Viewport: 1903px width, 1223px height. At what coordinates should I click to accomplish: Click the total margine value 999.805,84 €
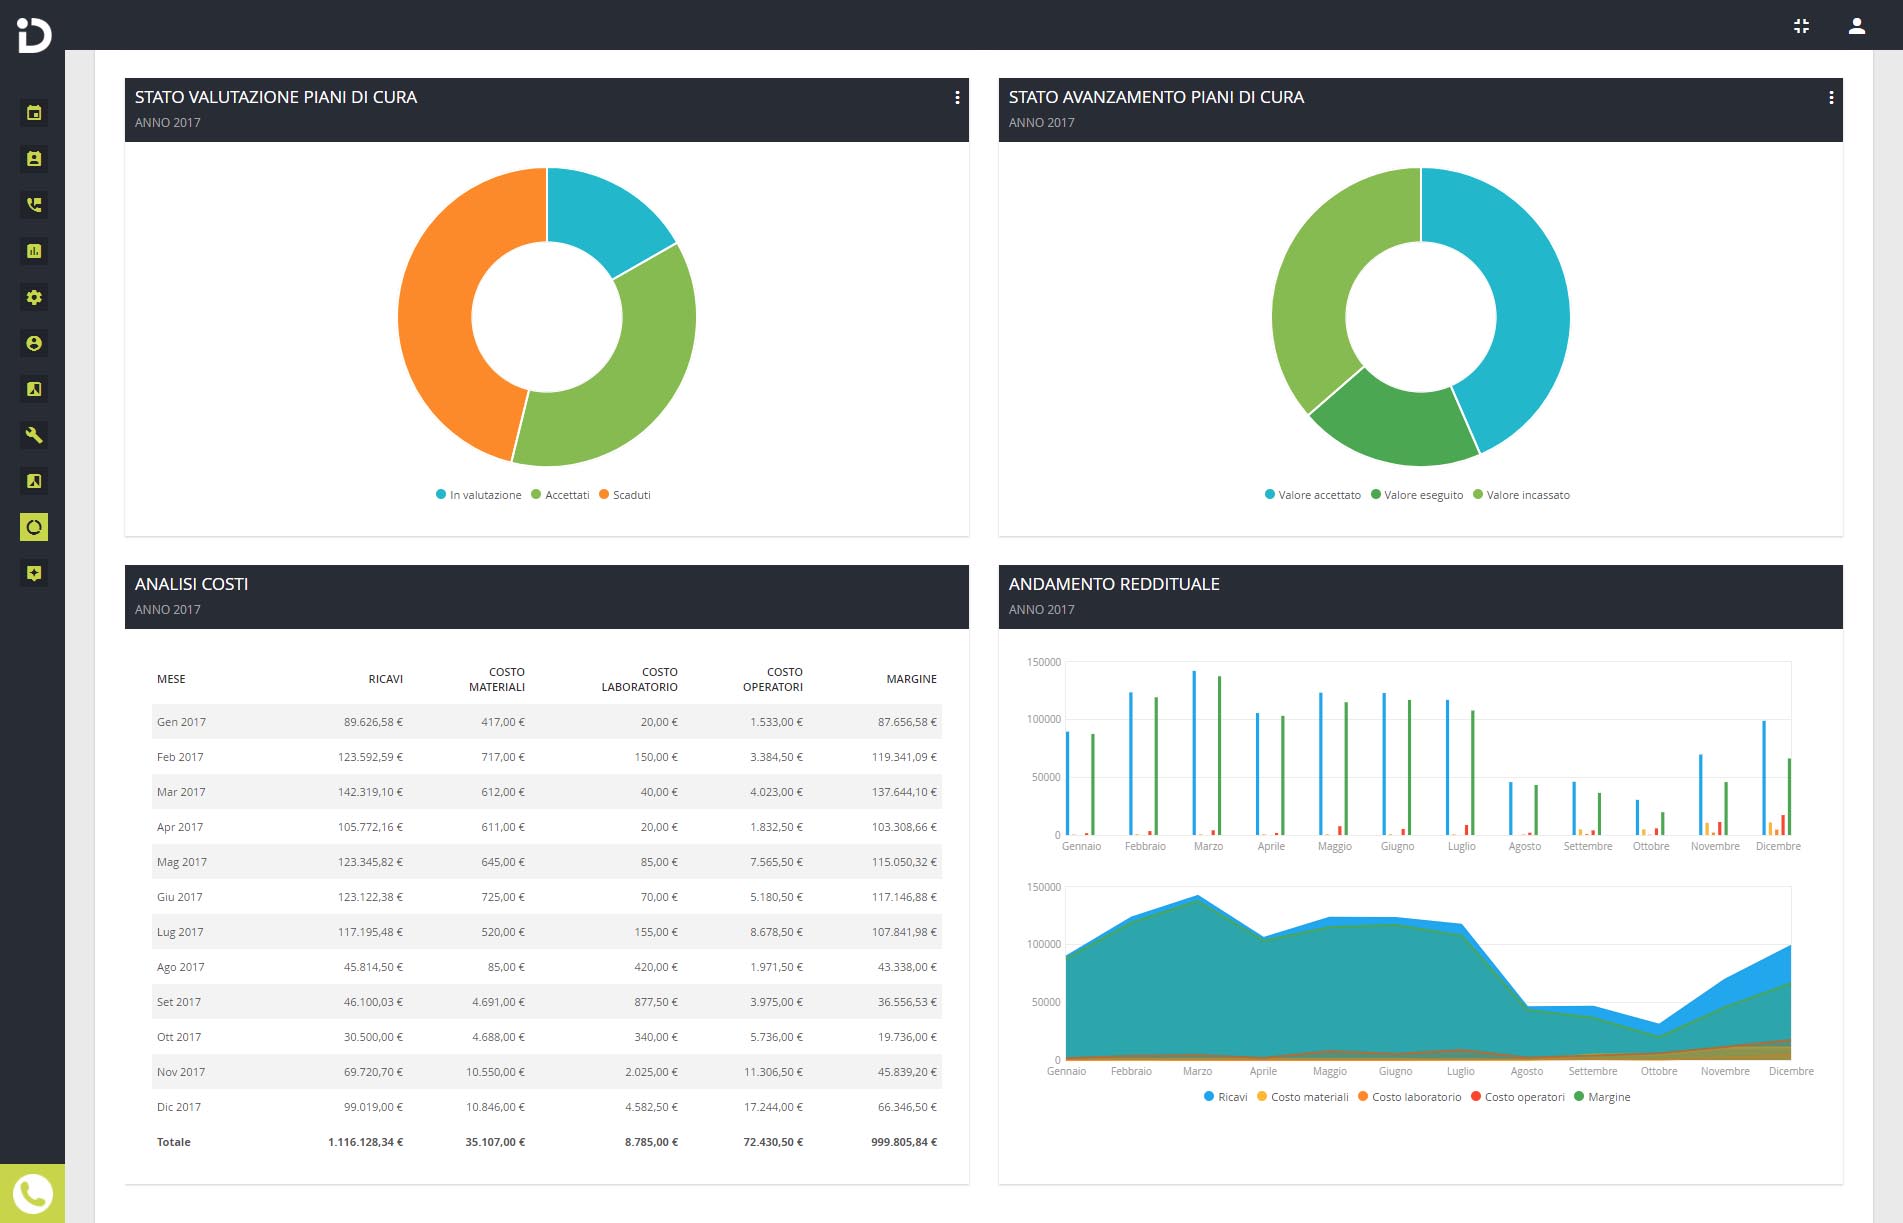point(904,1142)
